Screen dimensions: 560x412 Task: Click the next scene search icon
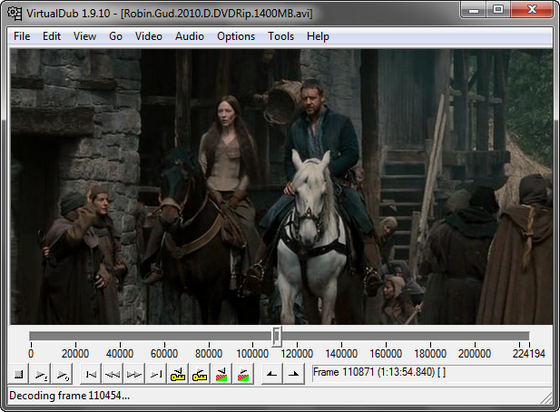pos(243,374)
